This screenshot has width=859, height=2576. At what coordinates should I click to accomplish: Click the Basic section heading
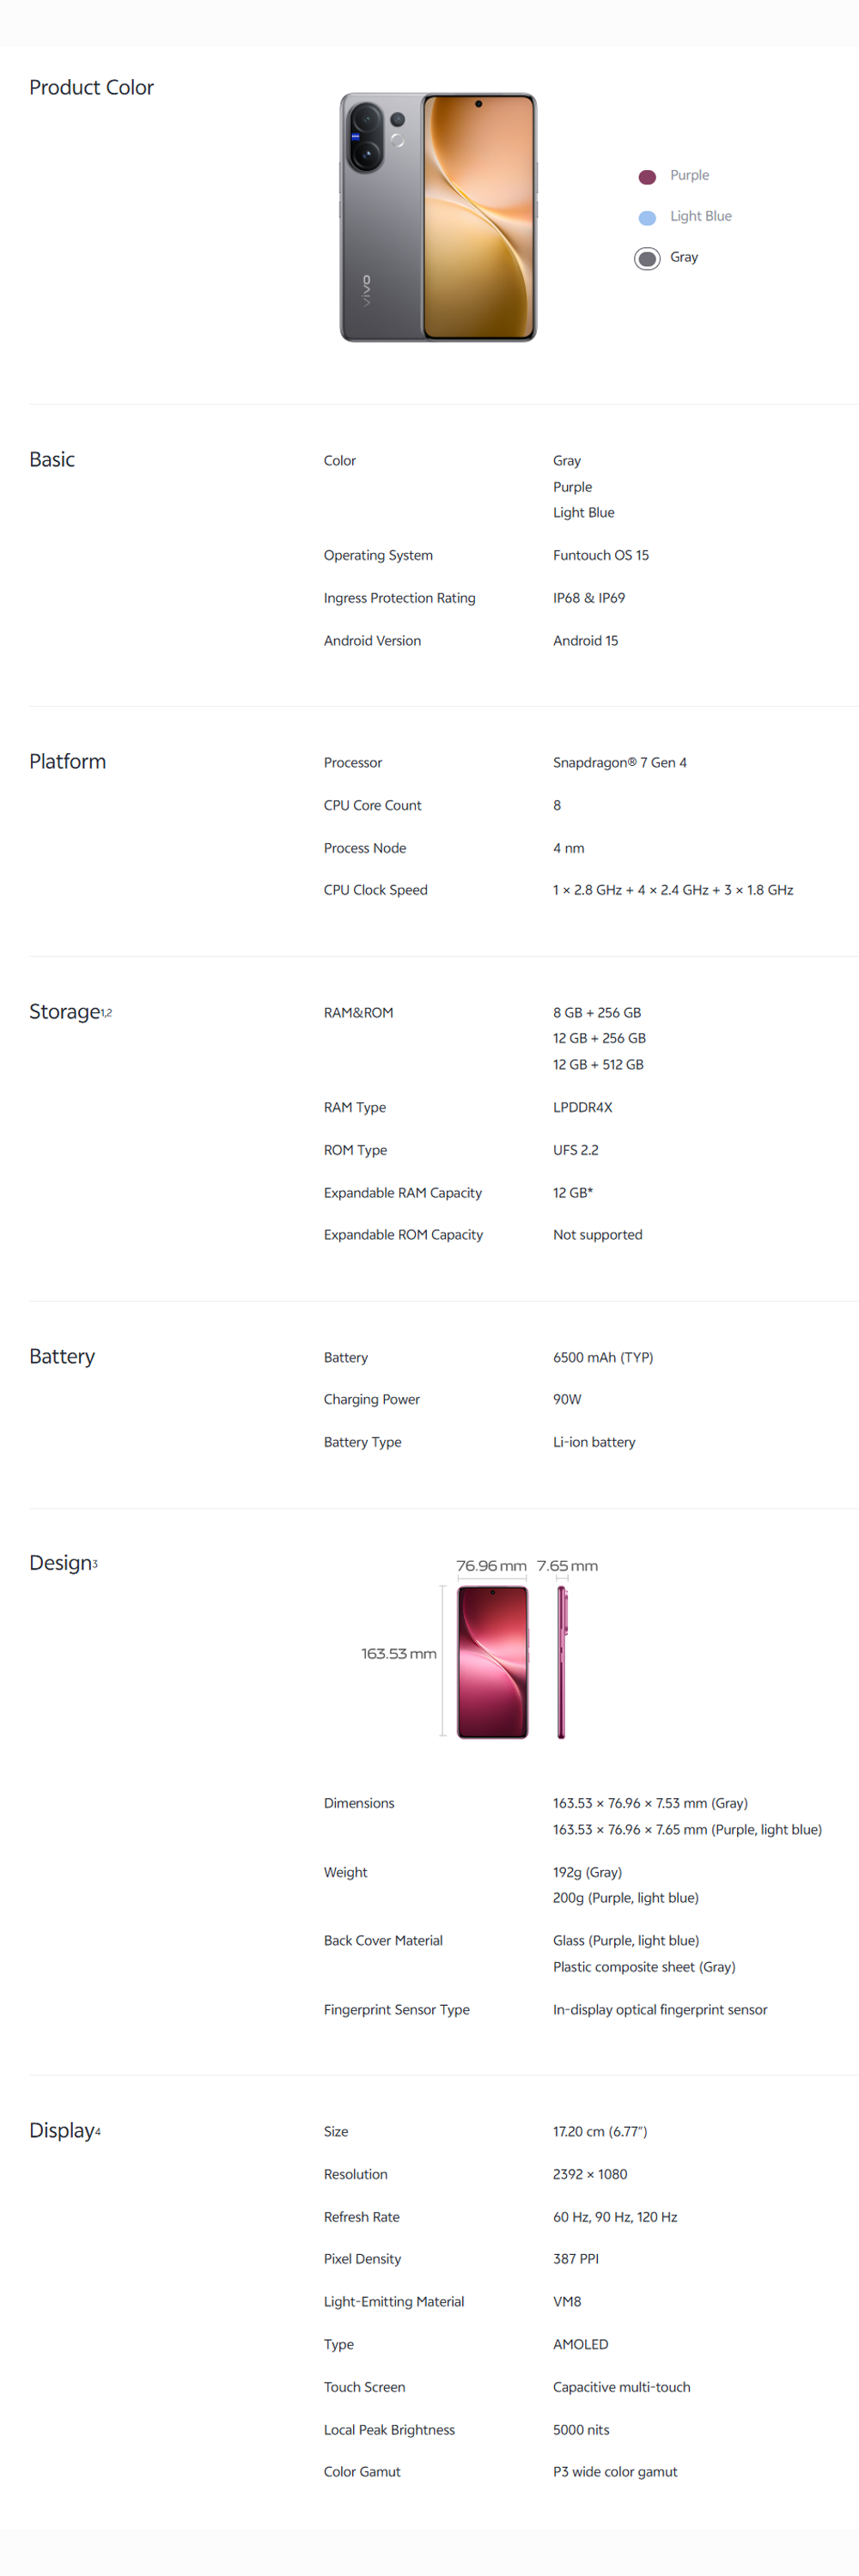point(52,460)
